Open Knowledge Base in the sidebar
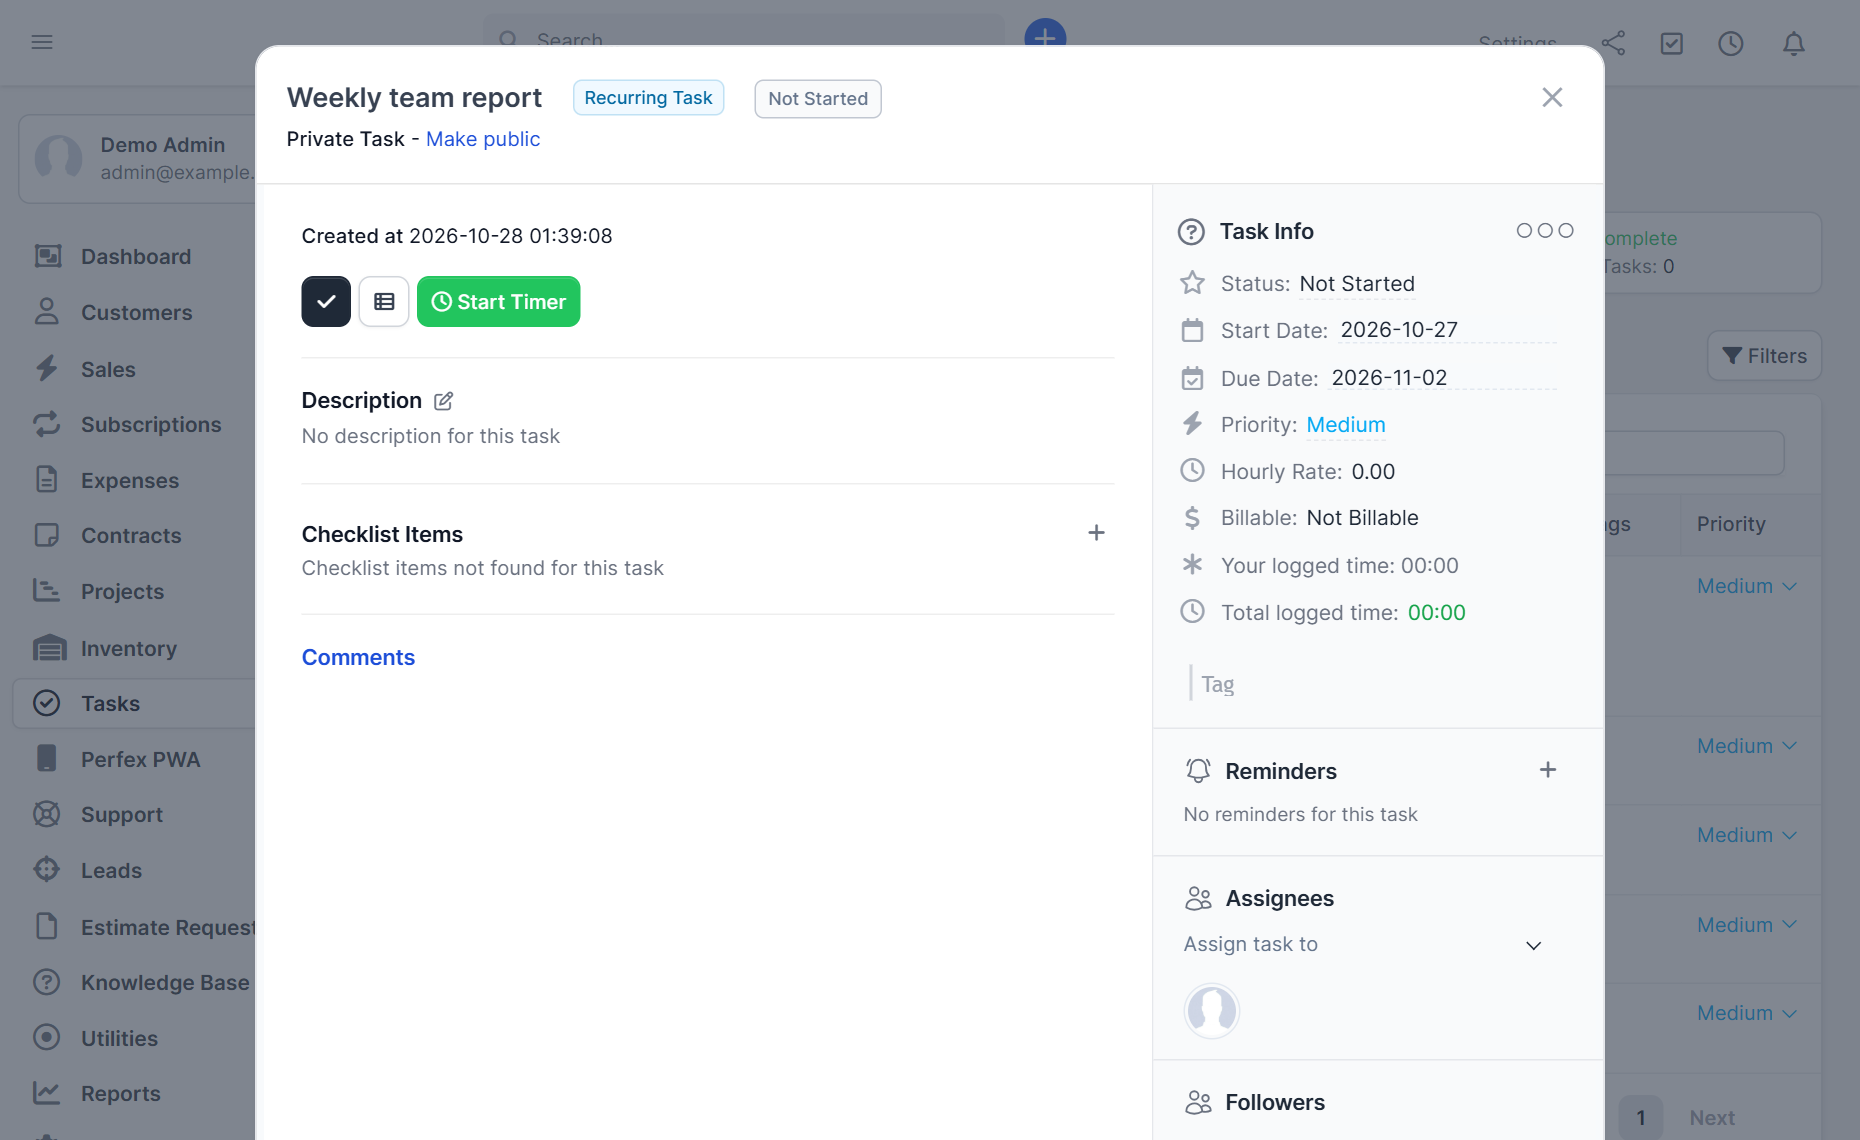 pyautogui.click(x=165, y=983)
